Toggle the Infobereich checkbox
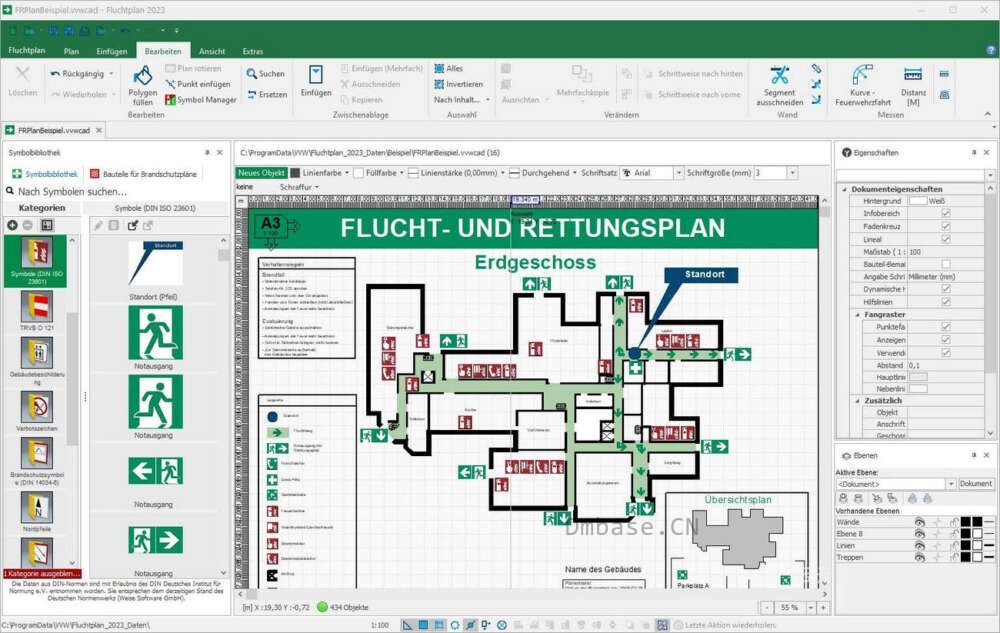The image size is (1000, 633). [946, 214]
